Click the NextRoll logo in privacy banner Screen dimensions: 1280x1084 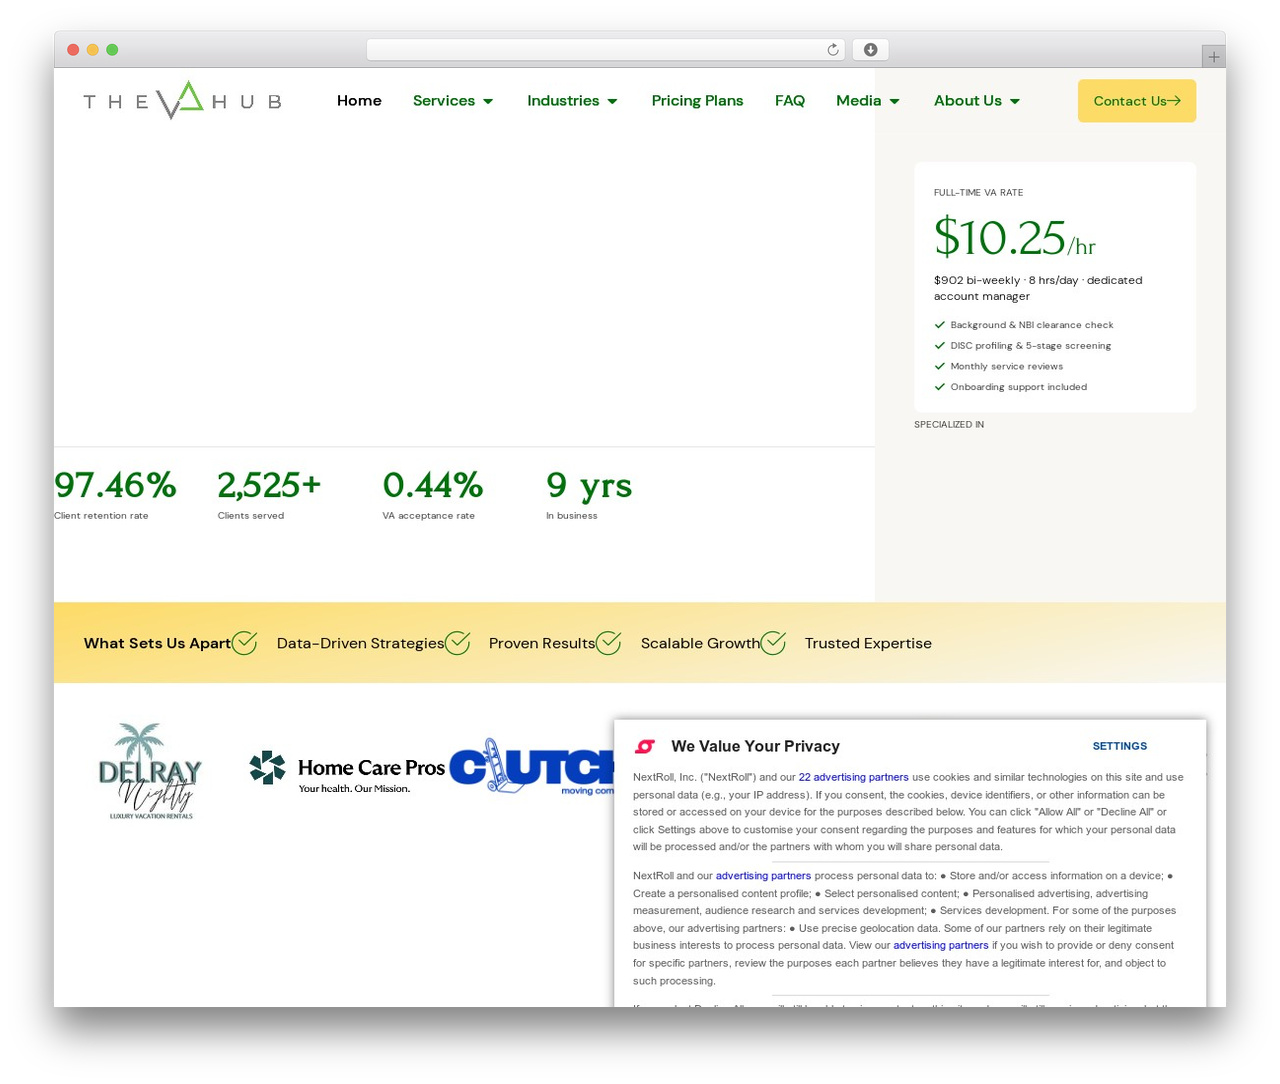point(645,746)
